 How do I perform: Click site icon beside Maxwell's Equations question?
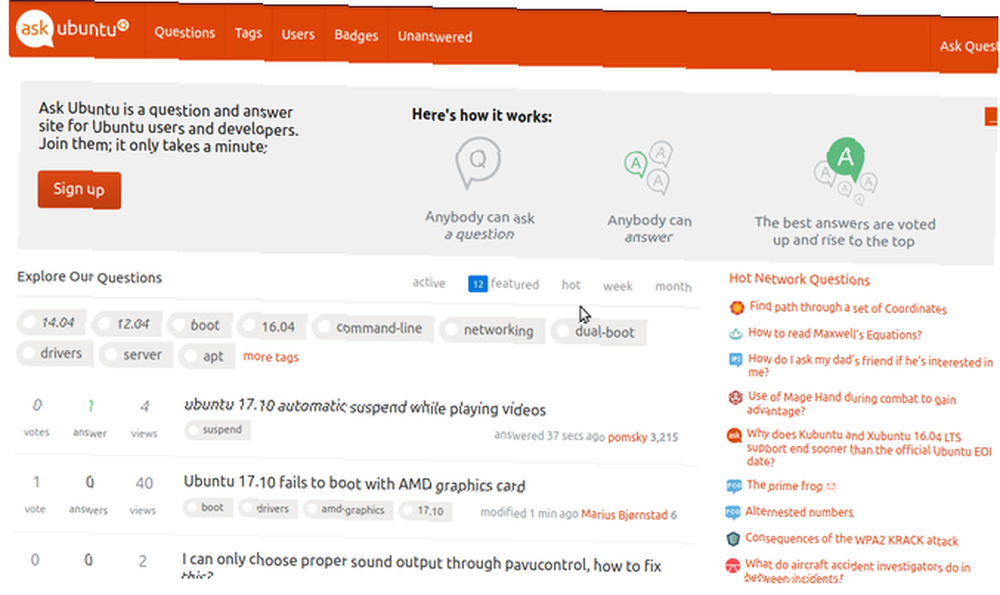click(x=735, y=334)
